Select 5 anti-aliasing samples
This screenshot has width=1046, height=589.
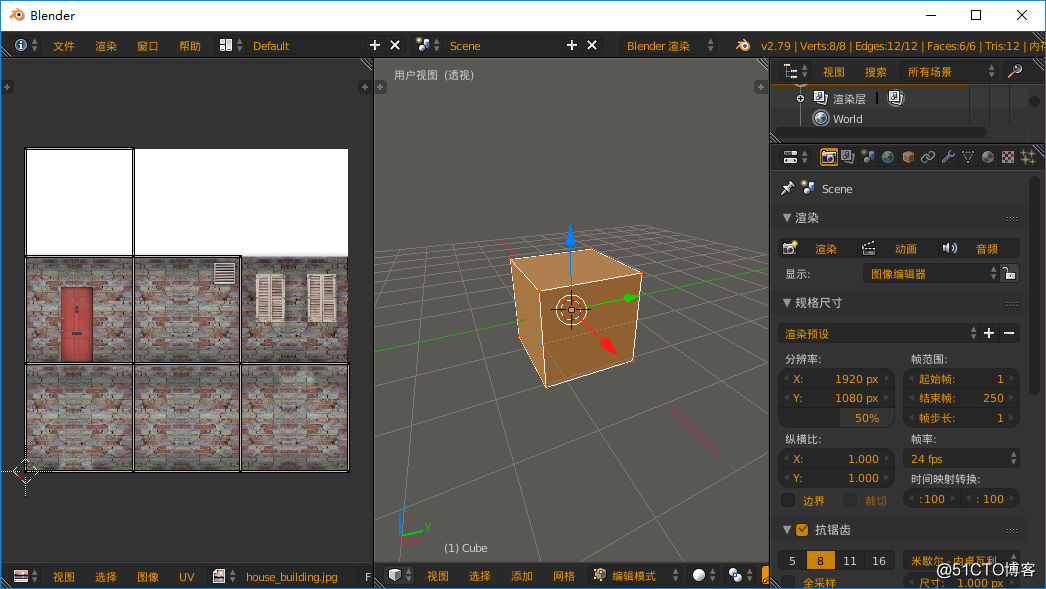click(x=793, y=560)
